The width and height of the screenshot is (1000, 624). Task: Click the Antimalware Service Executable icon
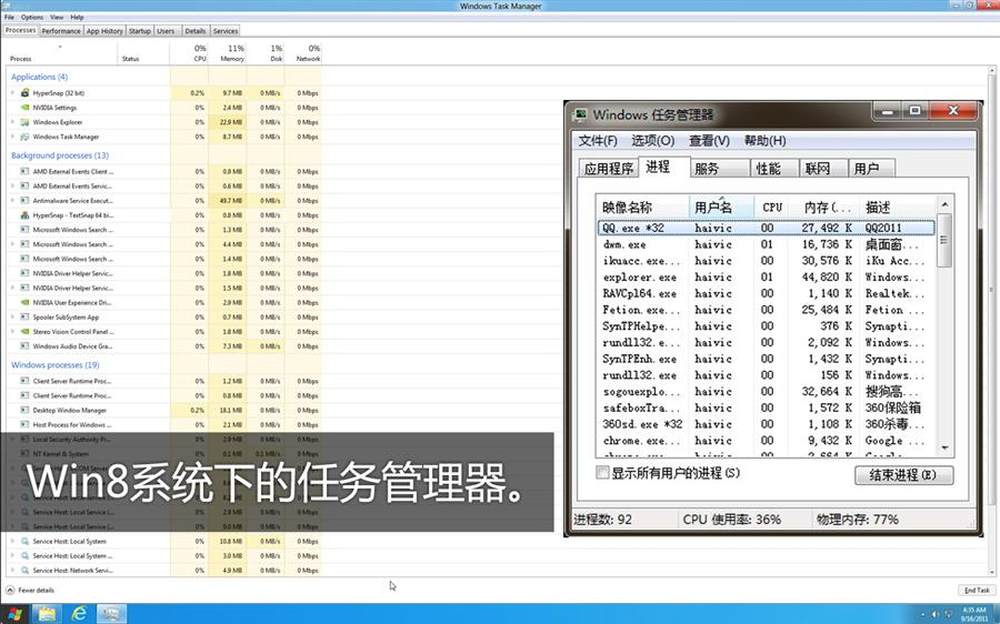click(x=25, y=200)
